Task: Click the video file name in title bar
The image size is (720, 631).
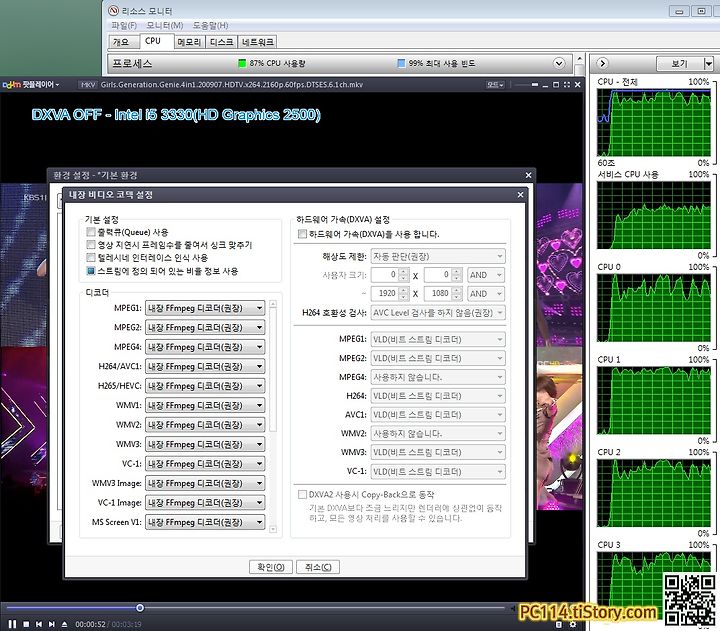Action: click(232, 85)
